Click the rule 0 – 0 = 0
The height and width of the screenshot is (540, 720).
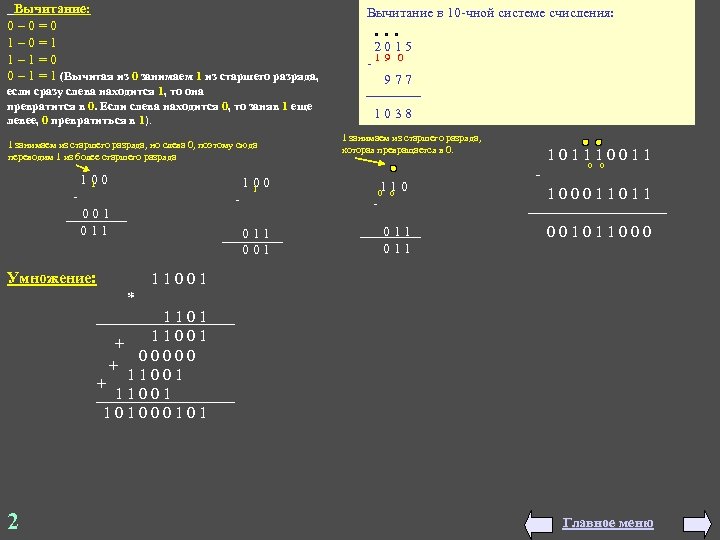pos(32,26)
